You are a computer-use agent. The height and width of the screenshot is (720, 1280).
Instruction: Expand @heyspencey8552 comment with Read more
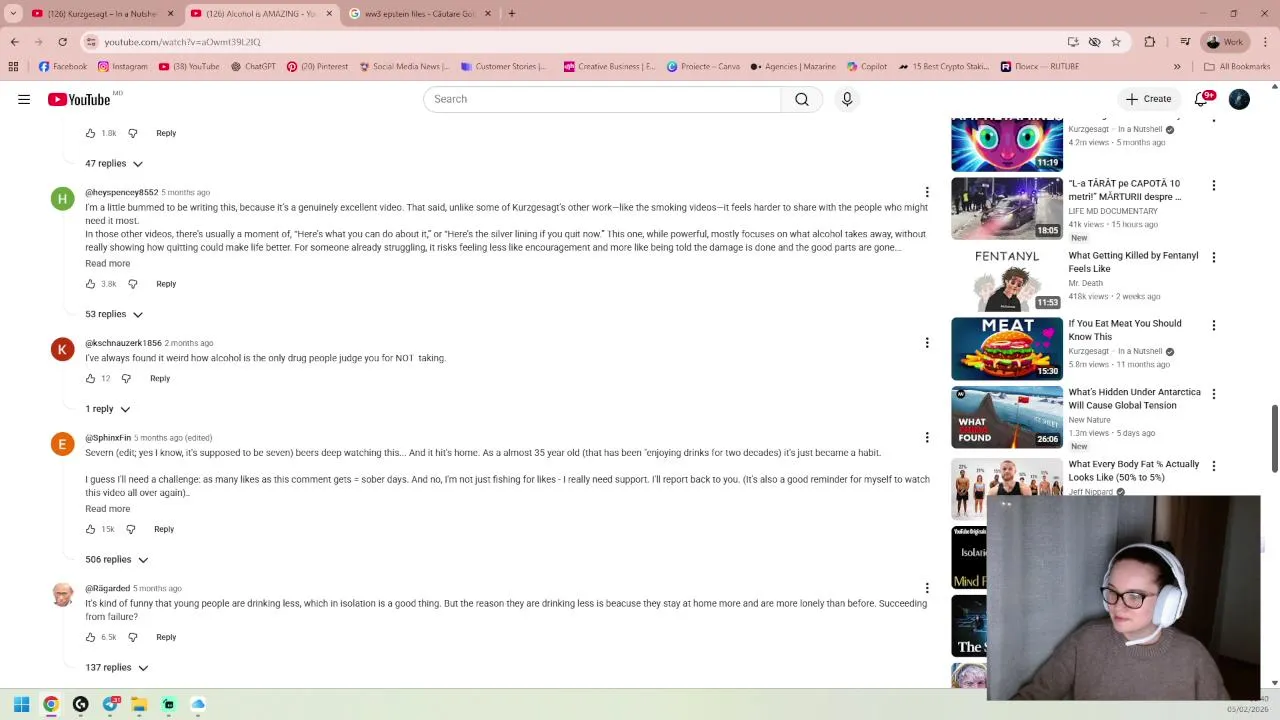coord(107,264)
